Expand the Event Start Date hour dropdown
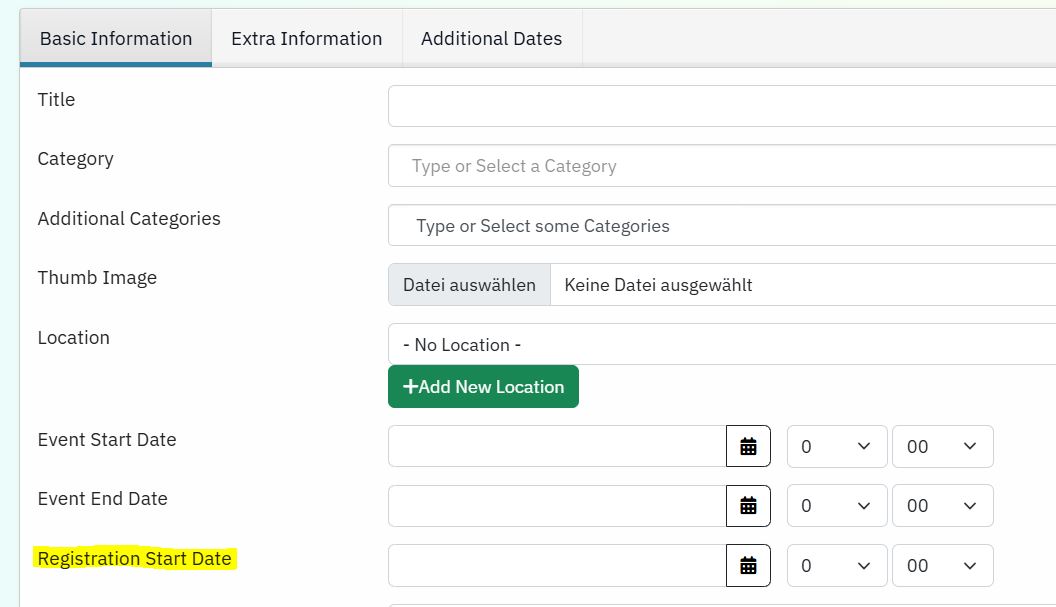The width and height of the screenshot is (1056, 607). pos(837,446)
